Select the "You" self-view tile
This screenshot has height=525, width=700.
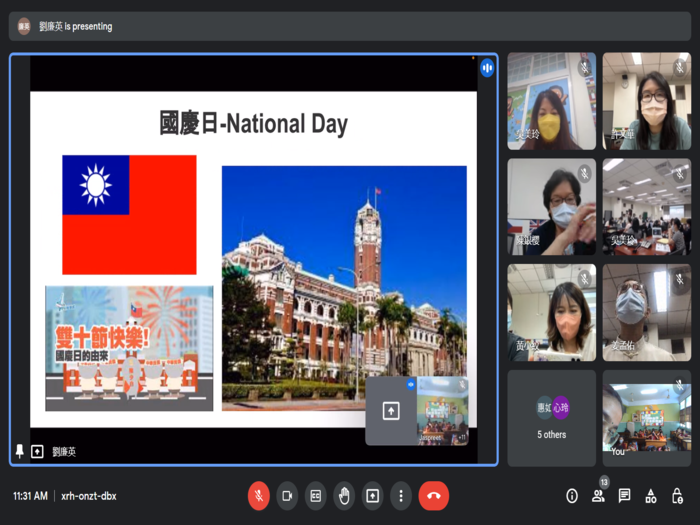(647, 418)
